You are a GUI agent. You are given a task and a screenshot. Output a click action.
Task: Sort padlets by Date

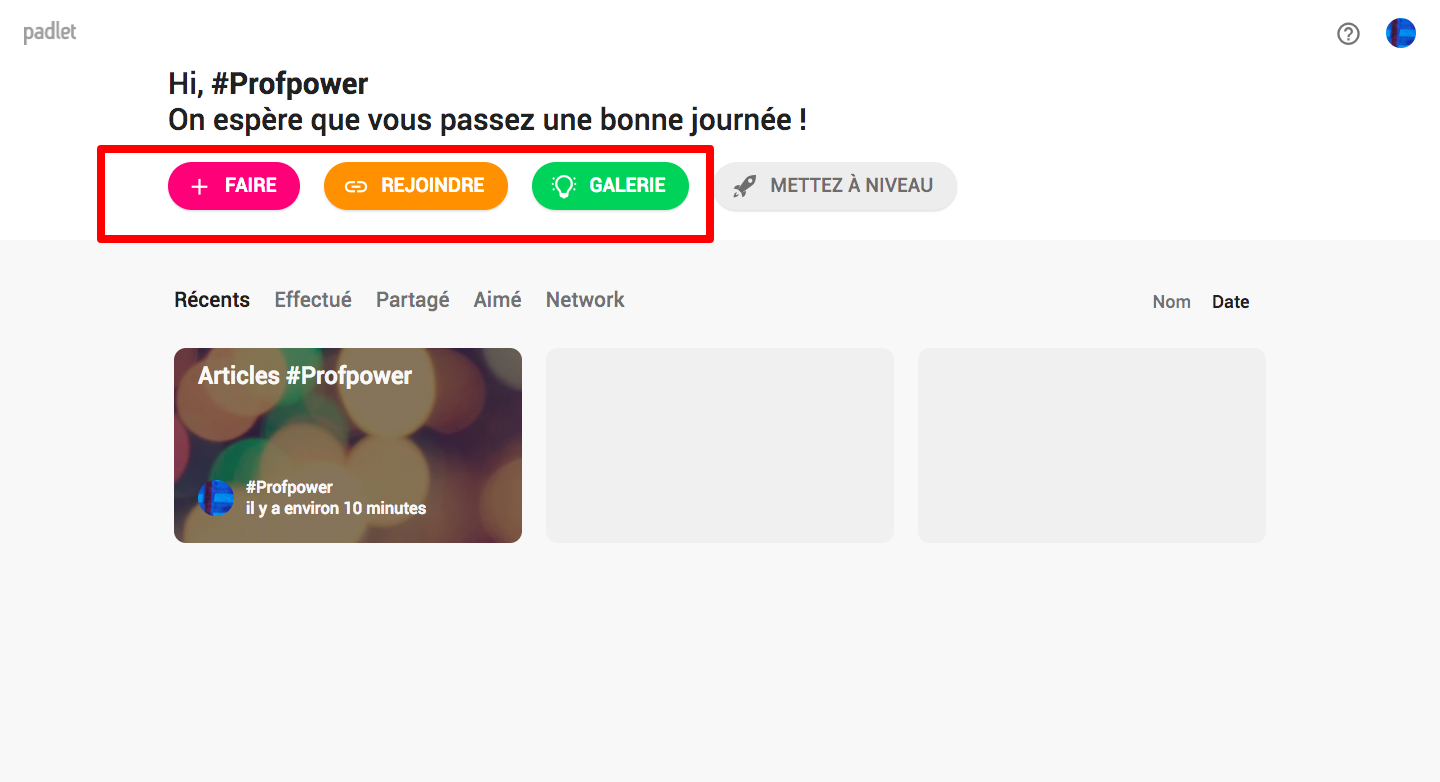point(1230,302)
